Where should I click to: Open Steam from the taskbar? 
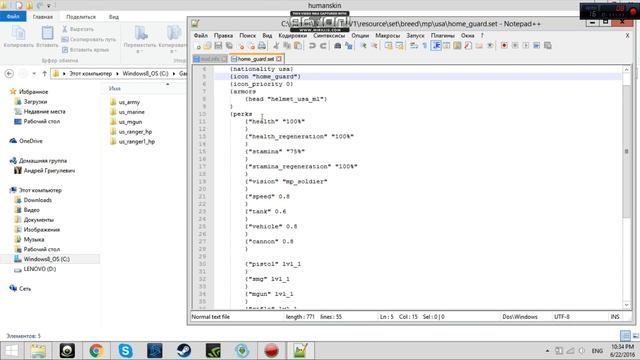184,351
